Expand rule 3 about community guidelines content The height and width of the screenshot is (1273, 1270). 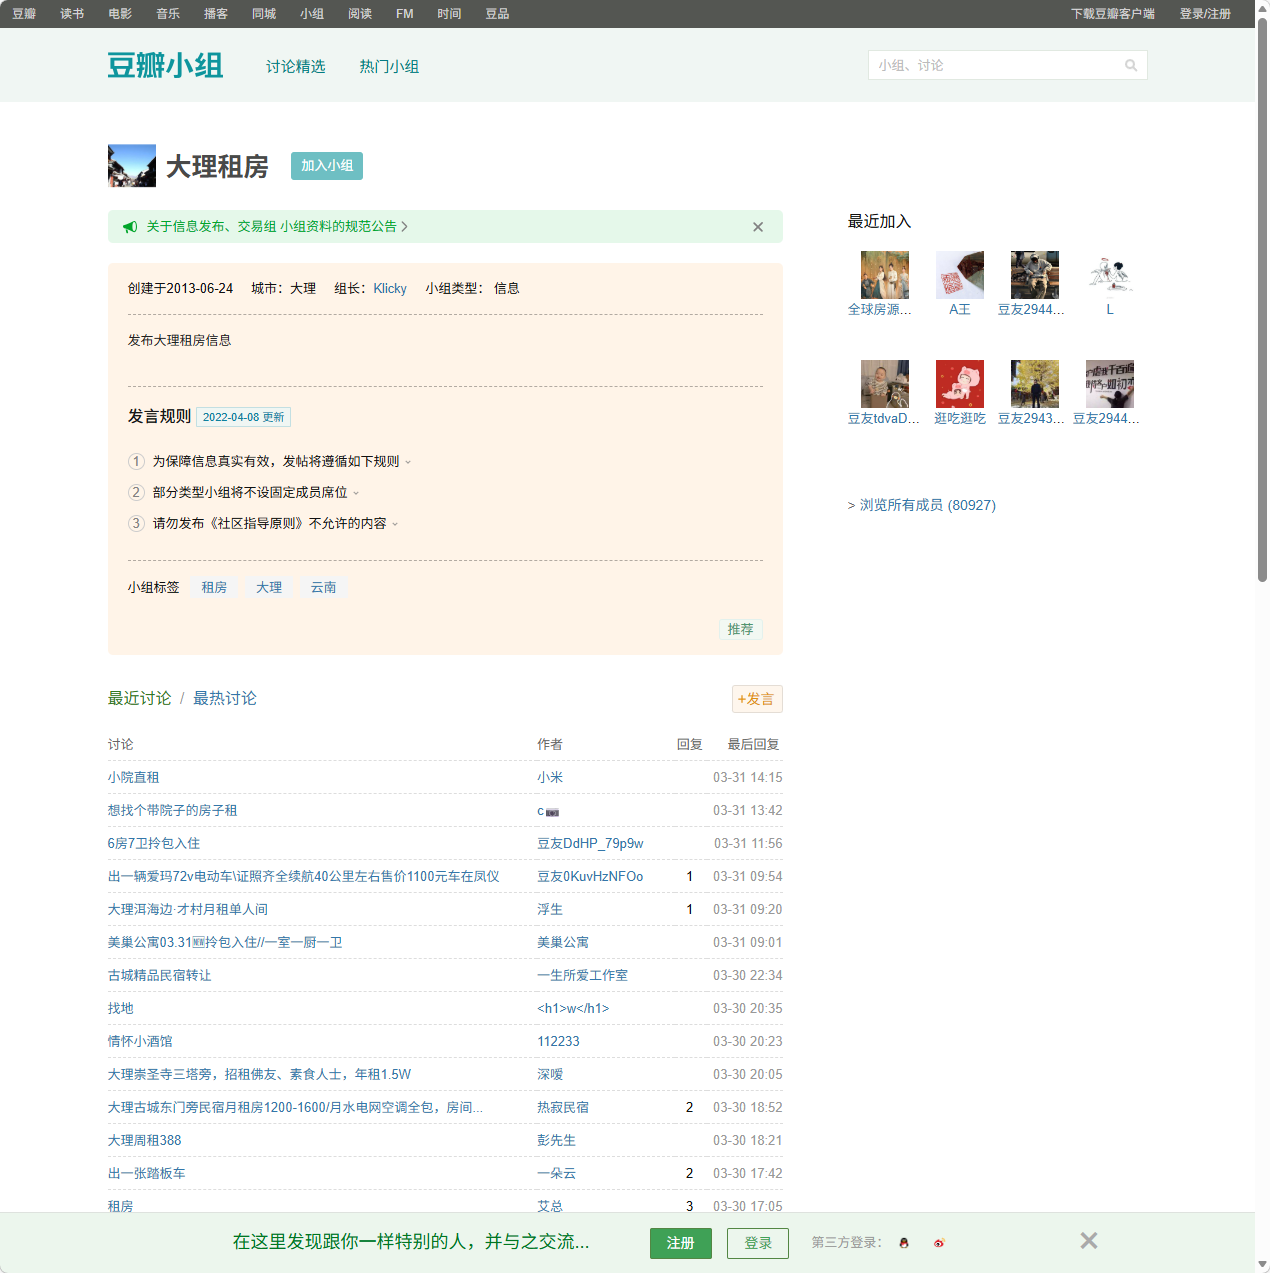(395, 523)
